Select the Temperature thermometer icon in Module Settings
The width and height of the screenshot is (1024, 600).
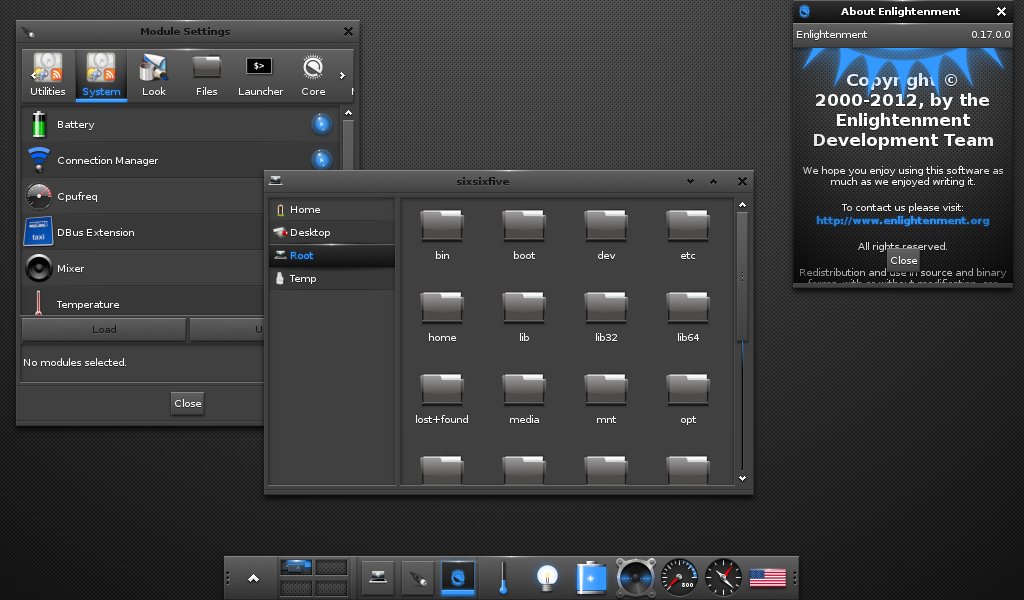[39, 304]
